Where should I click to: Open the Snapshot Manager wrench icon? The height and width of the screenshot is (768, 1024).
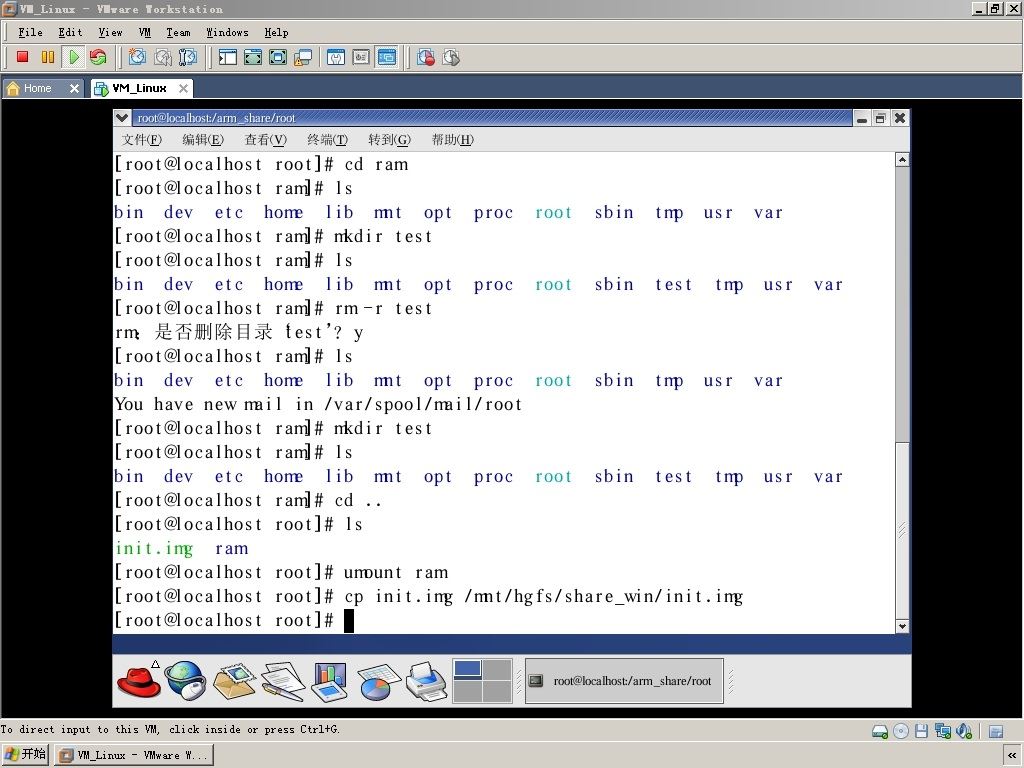187,57
